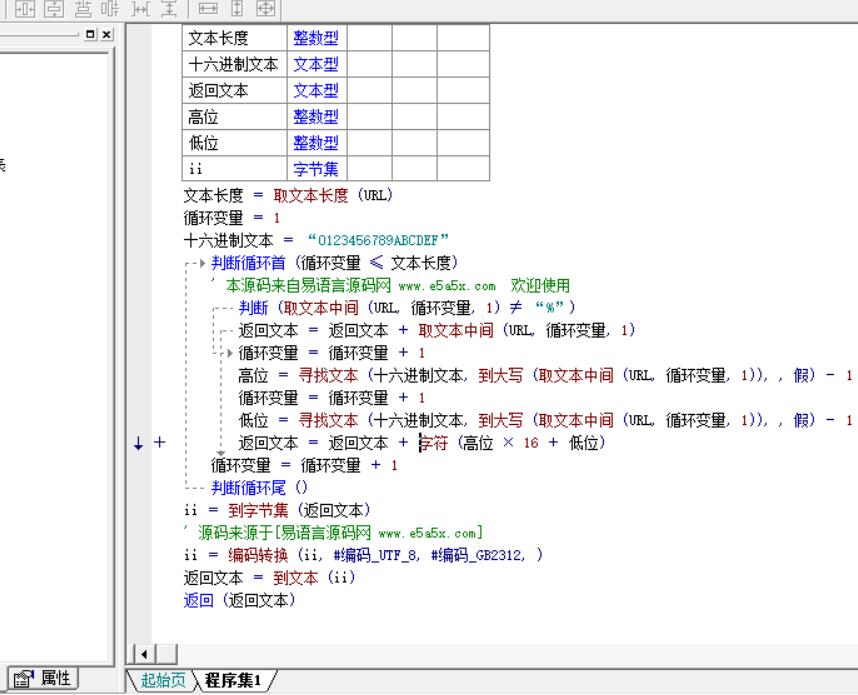Image resolution: width=858 pixels, height=695 pixels.
Task: Click 取文本中间 in the 返回文本 append line
Action: tap(456, 330)
